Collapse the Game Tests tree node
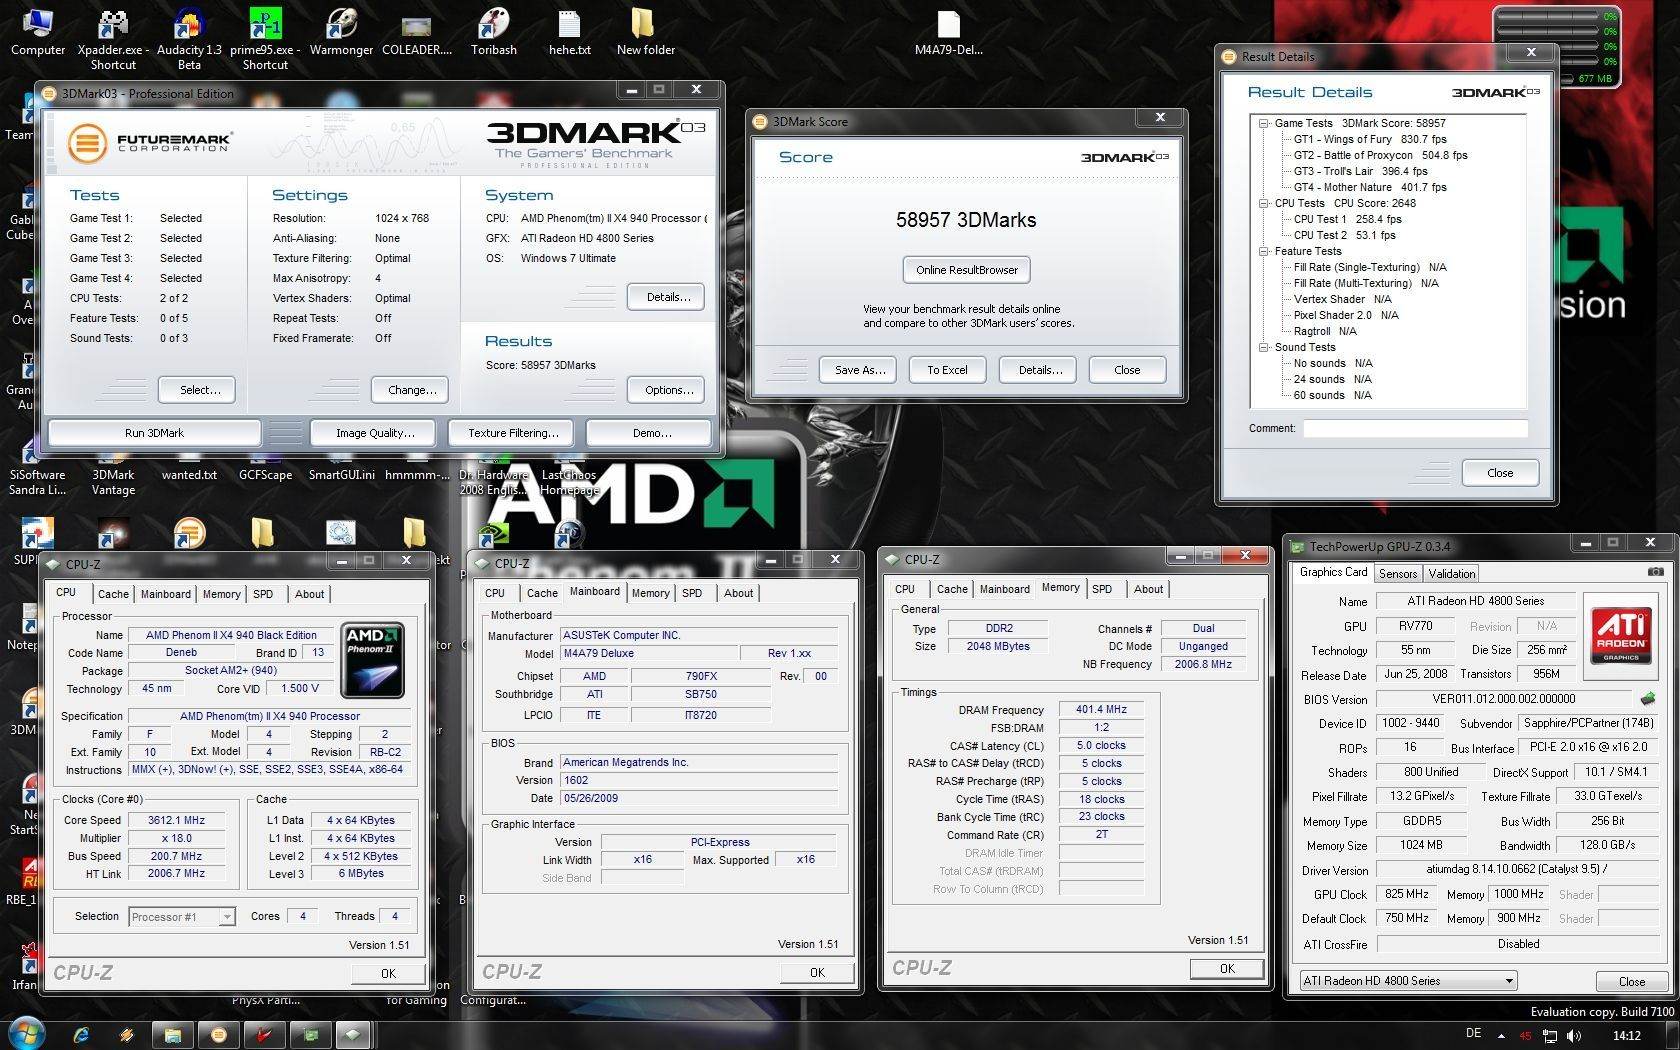 point(1264,123)
